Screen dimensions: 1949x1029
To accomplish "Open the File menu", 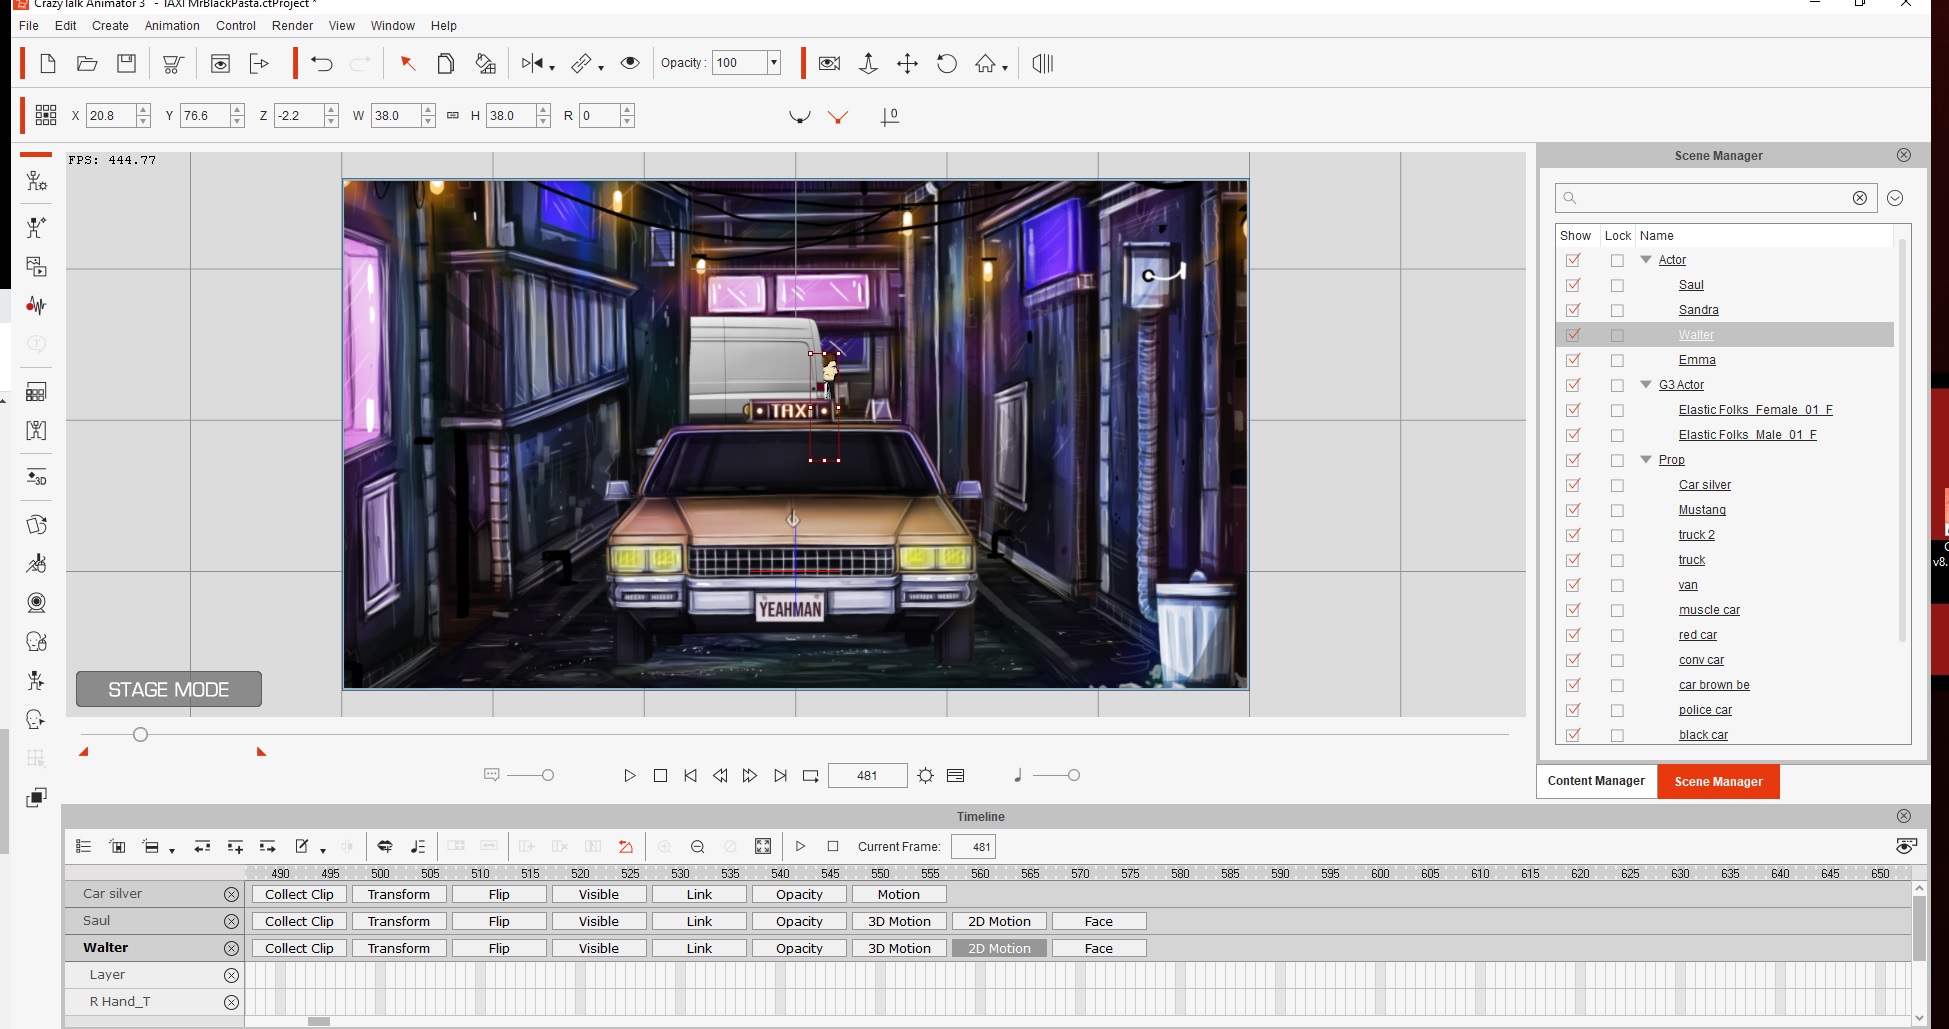I will pyautogui.click(x=29, y=26).
